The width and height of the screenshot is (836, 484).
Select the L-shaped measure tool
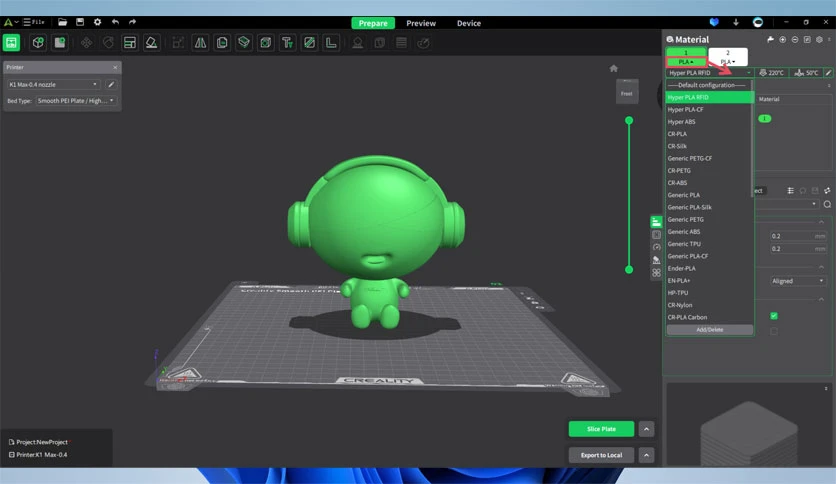pyautogui.click(x=331, y=43)
